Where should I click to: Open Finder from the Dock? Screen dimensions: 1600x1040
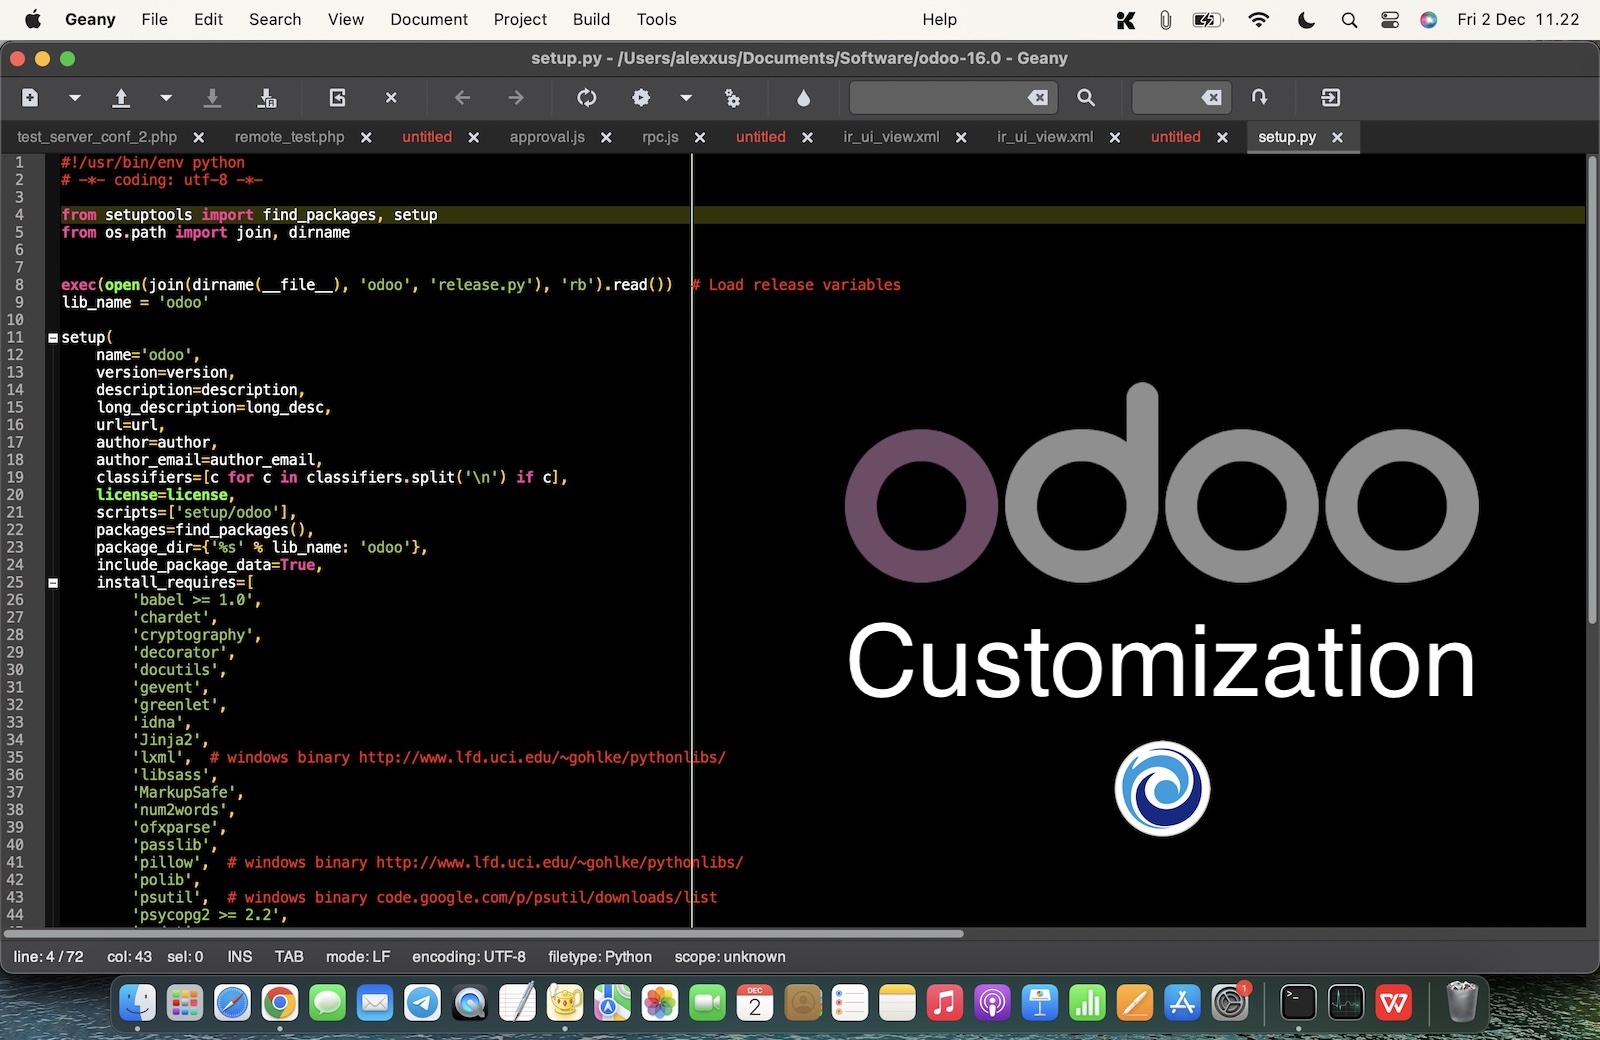pyautogui.click(x=137, y=1002)
